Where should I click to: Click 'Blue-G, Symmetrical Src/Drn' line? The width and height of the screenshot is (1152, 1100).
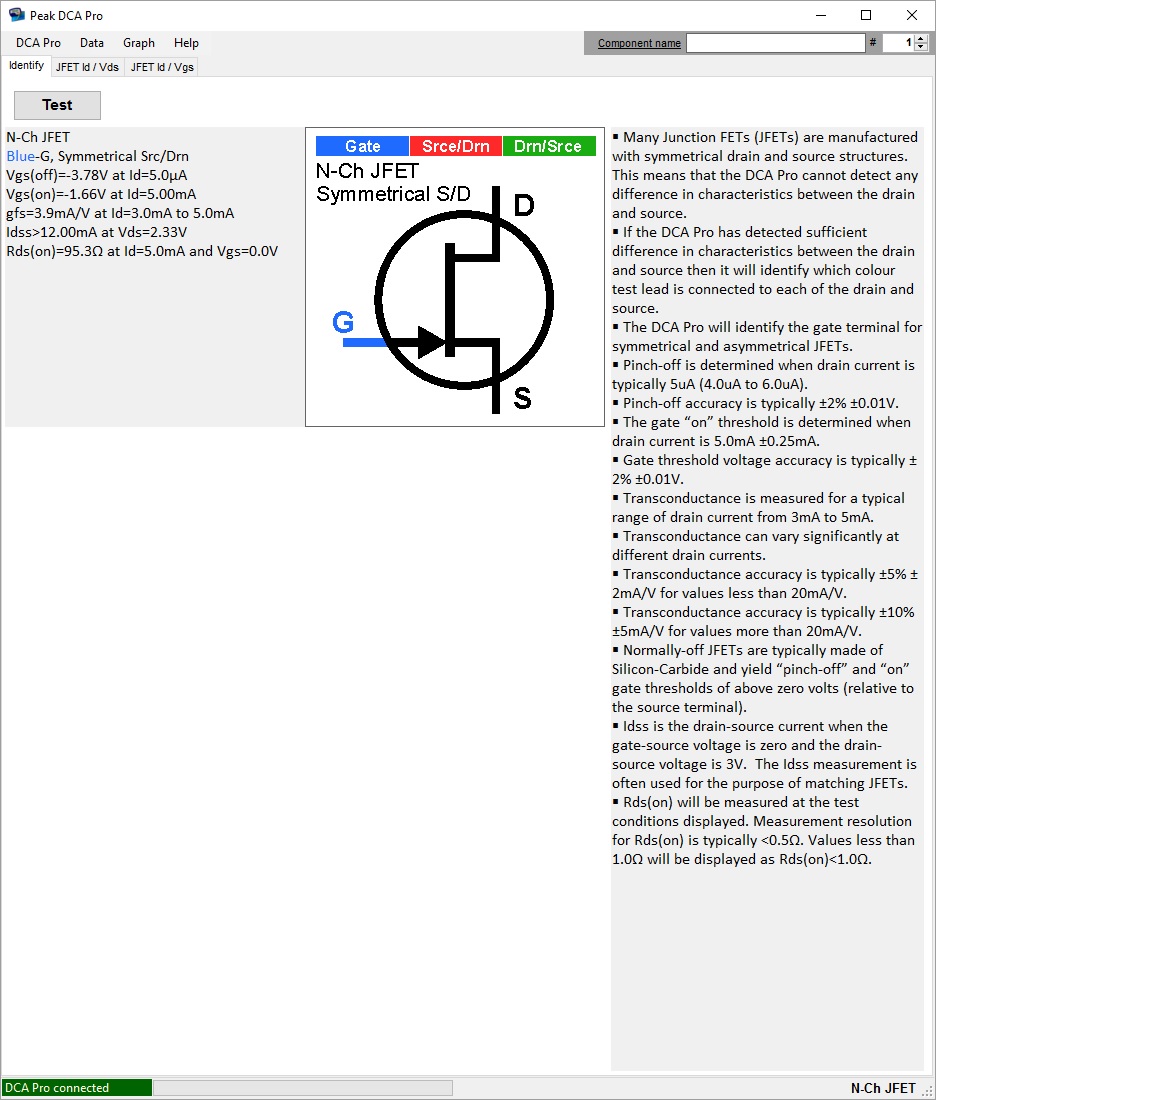(x=98, y=157)
